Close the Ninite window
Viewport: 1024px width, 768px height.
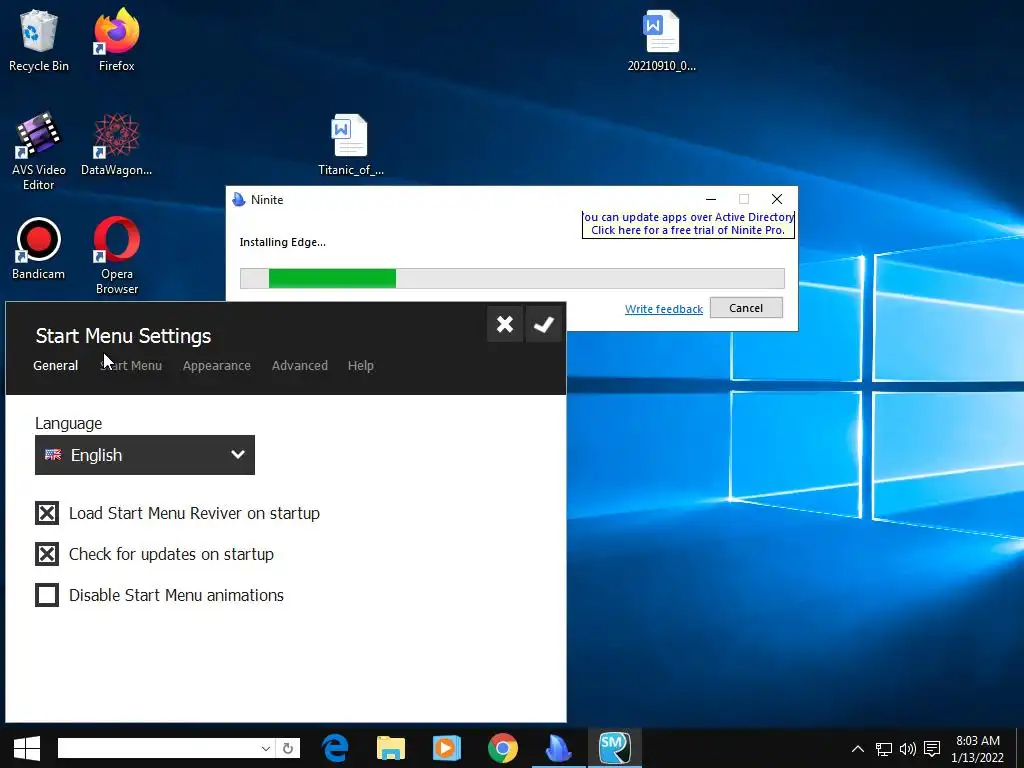point(776,199)
